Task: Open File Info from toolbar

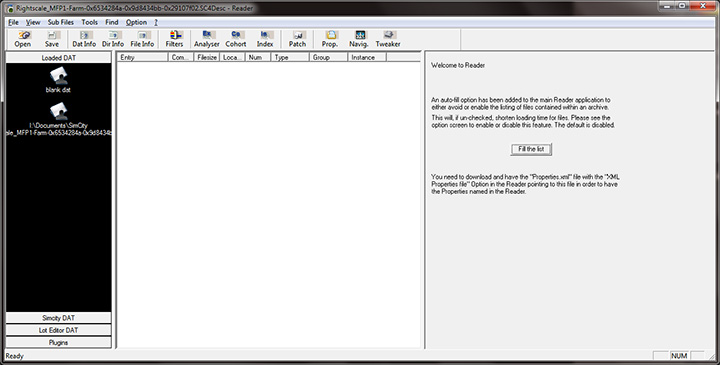Action: coord(142,39)
